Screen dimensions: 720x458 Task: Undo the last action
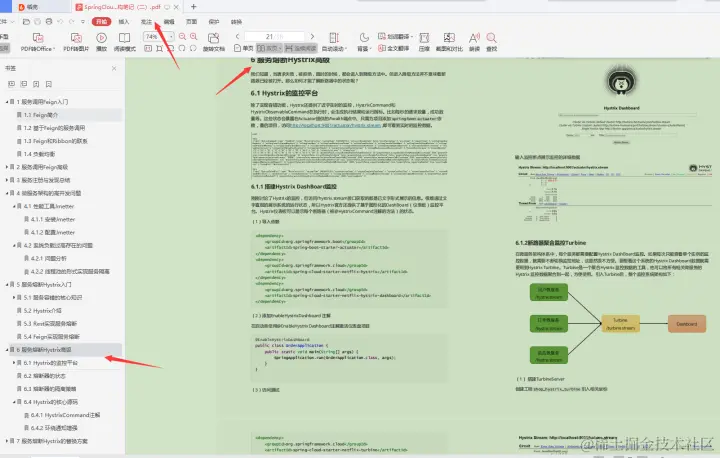[x=60, y=22]
